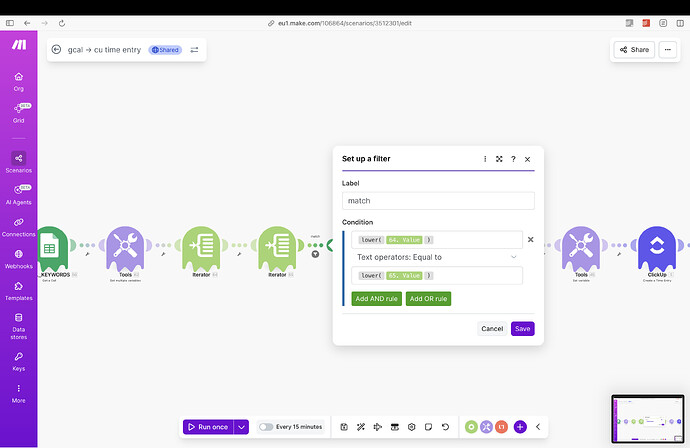Click the Make logo

[19, 44]
